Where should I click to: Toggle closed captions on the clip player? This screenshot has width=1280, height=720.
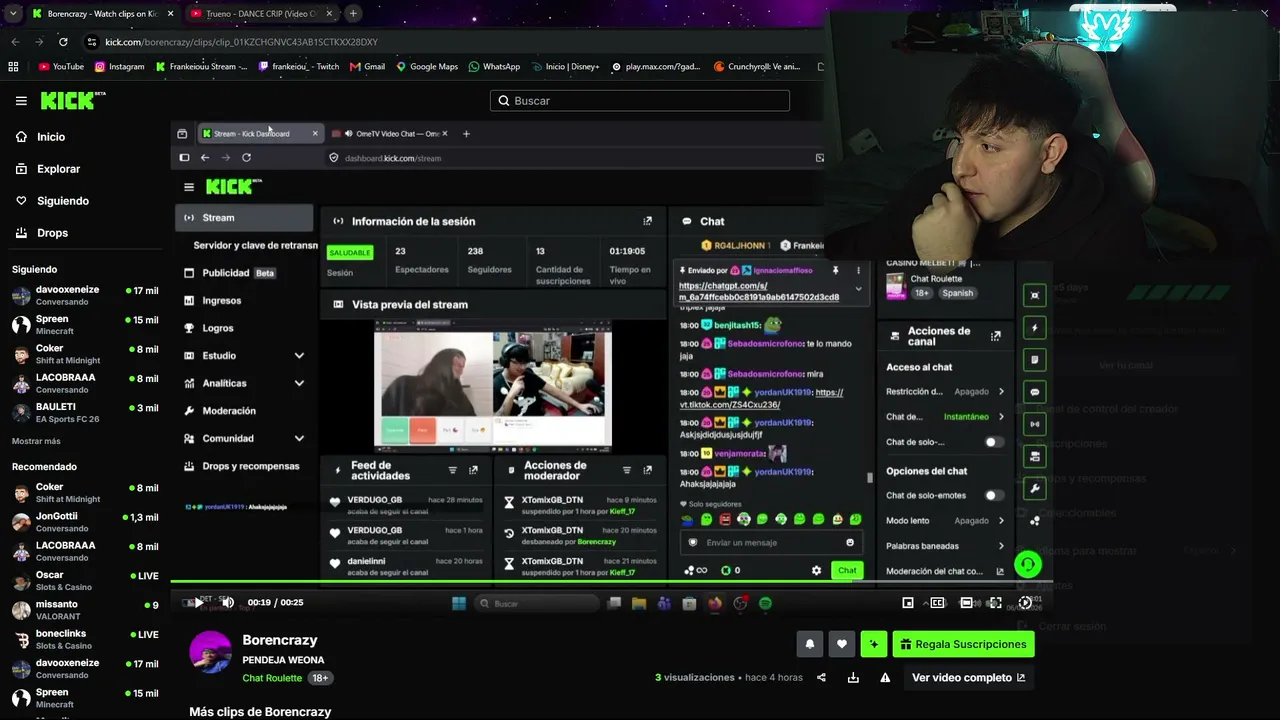(x=937, y=603)
